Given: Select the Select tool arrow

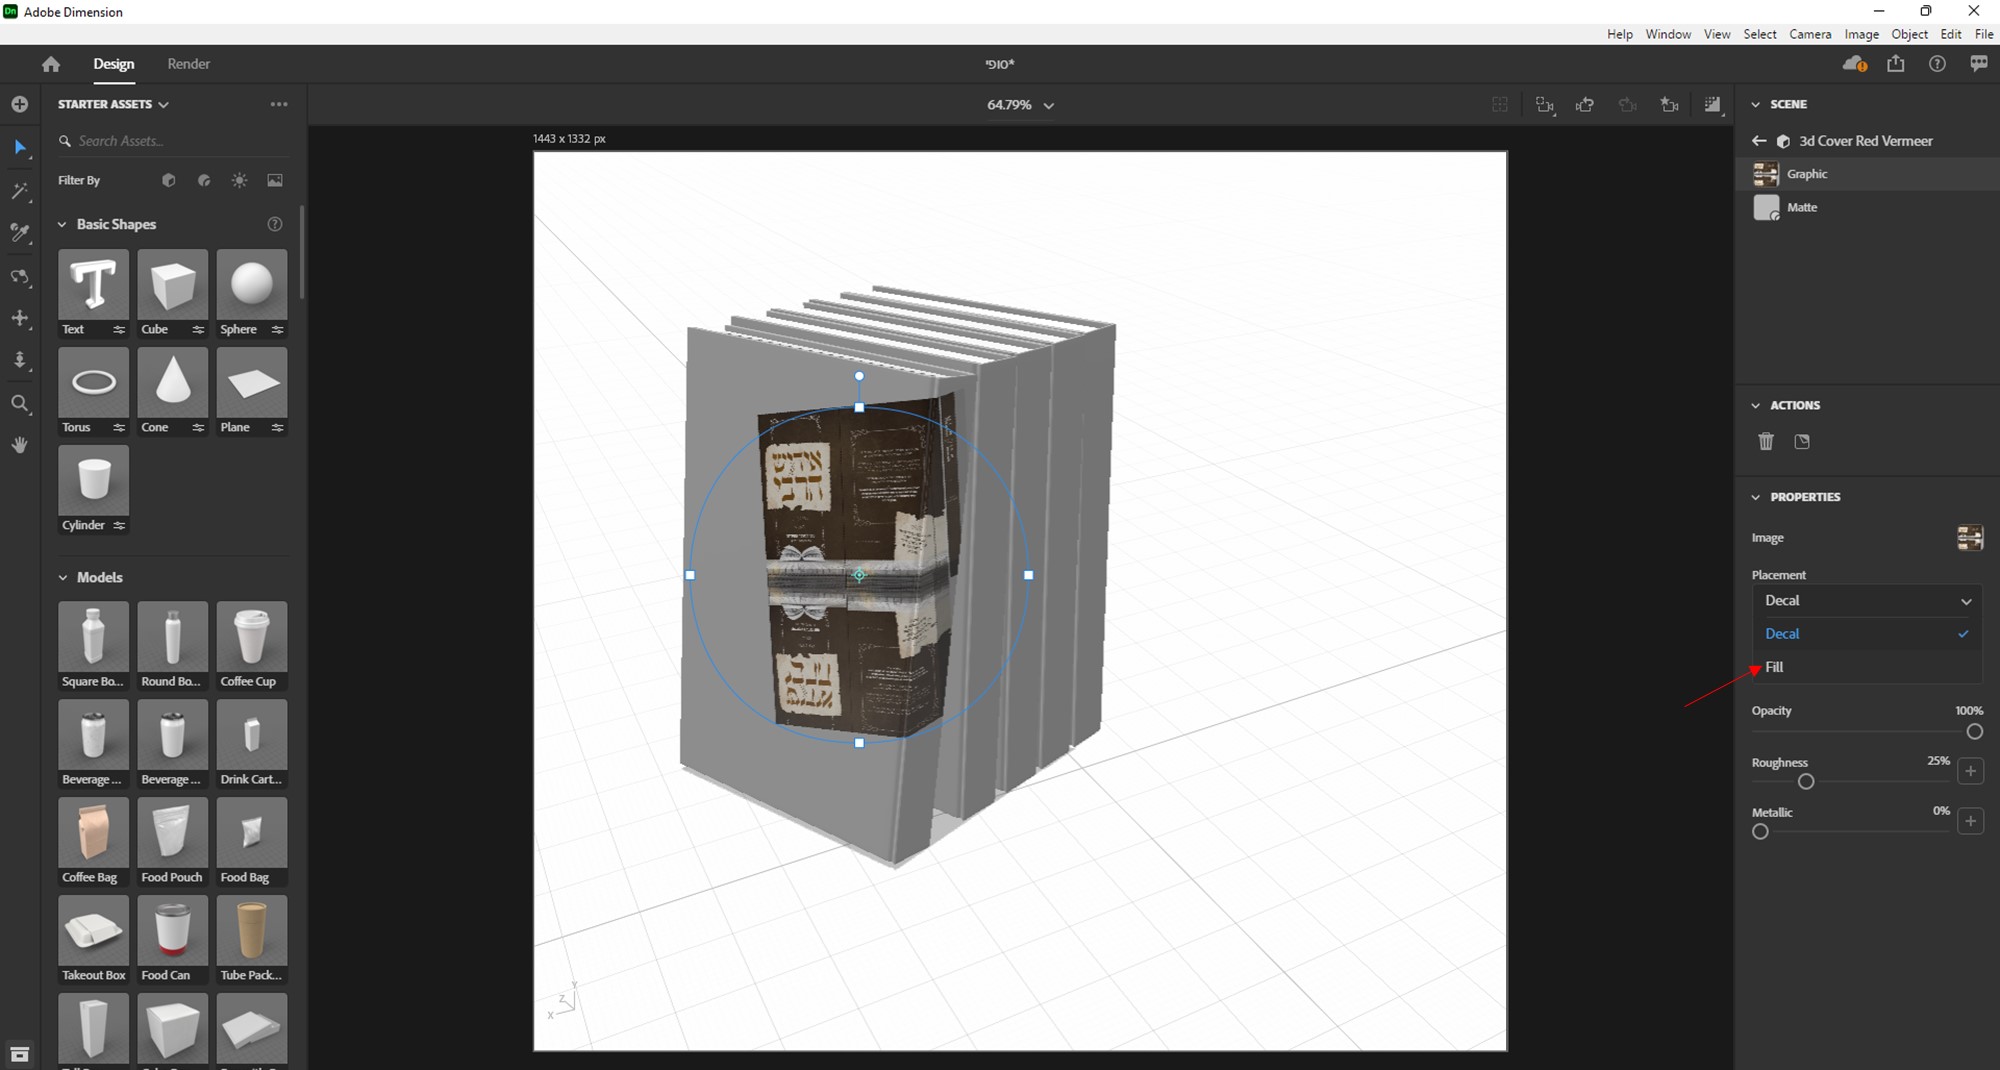Looking at the screenshot, I should click(x=20, y=148).
